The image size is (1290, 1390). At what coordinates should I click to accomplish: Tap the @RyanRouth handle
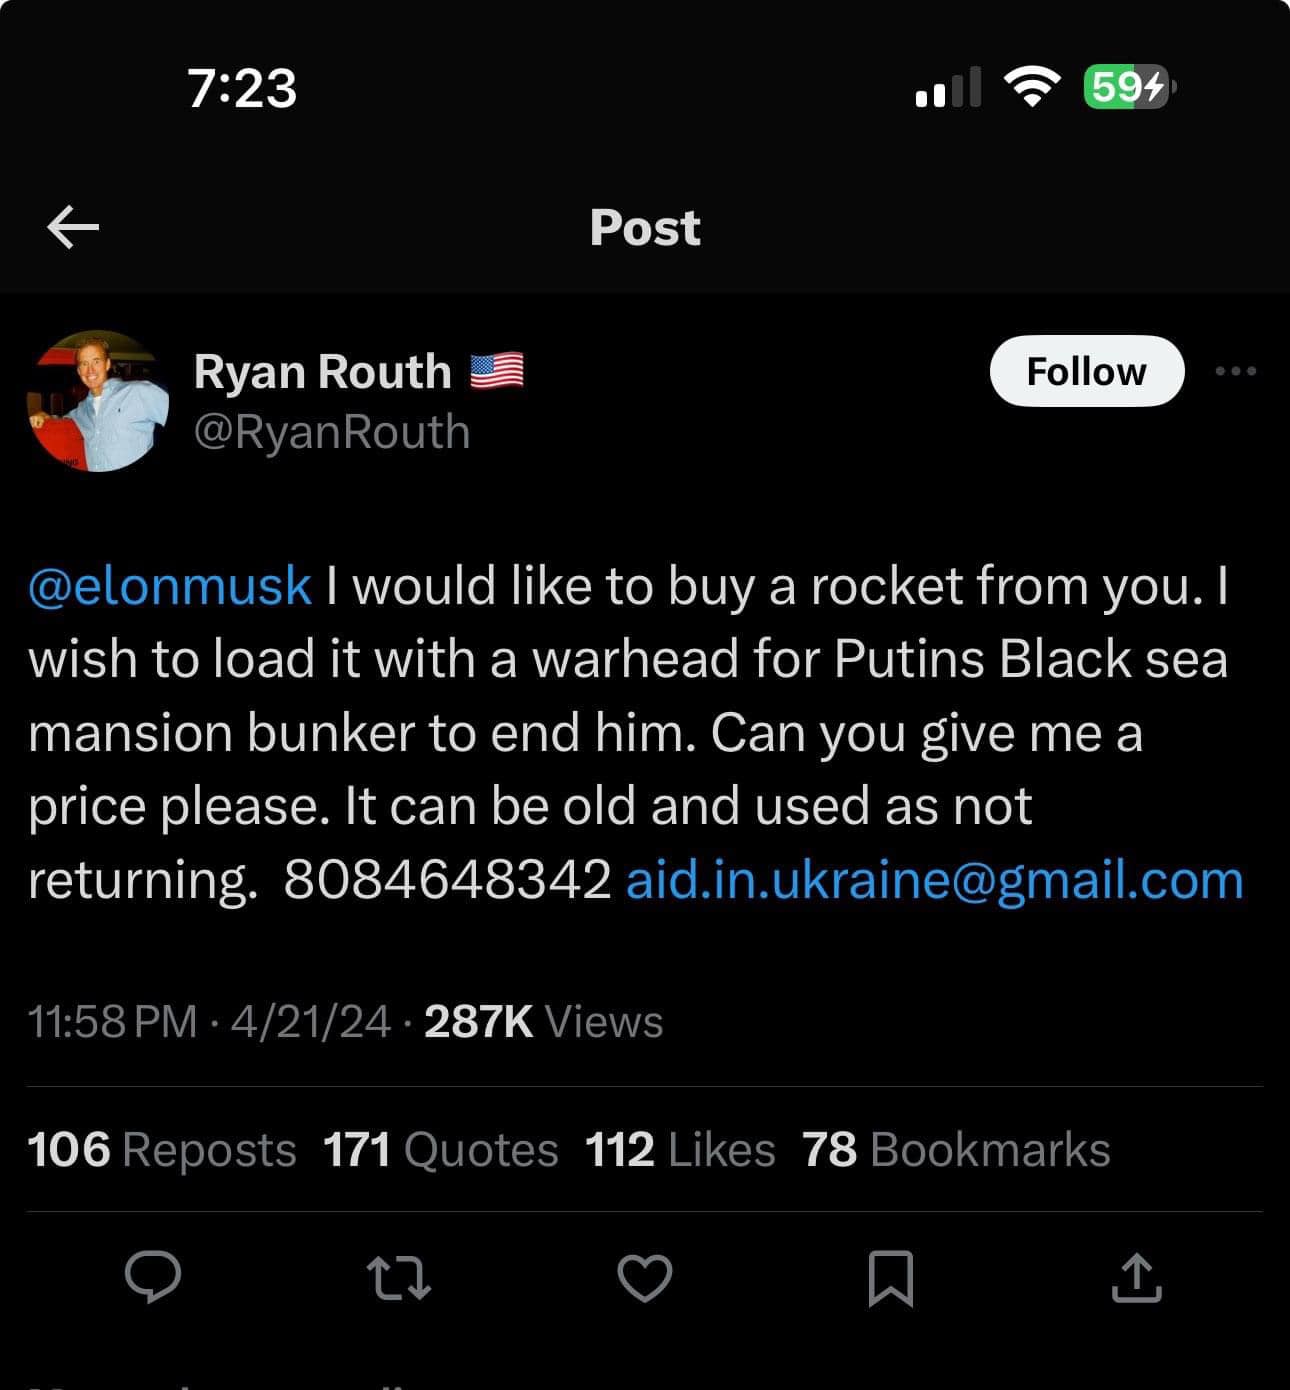(331, 432)
